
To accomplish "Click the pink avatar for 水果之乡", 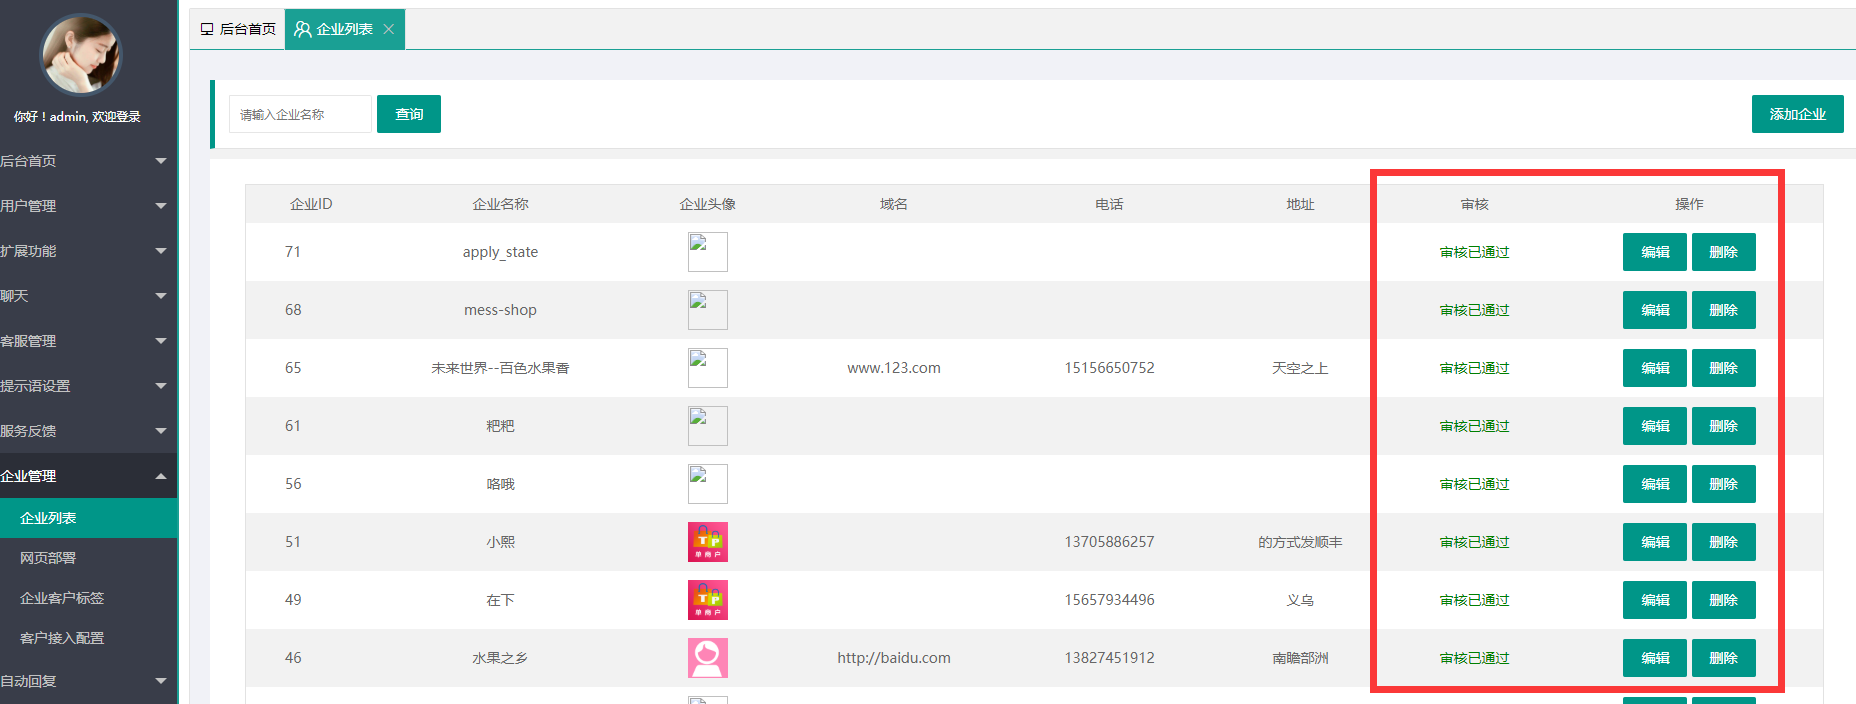I will [707, 658].
